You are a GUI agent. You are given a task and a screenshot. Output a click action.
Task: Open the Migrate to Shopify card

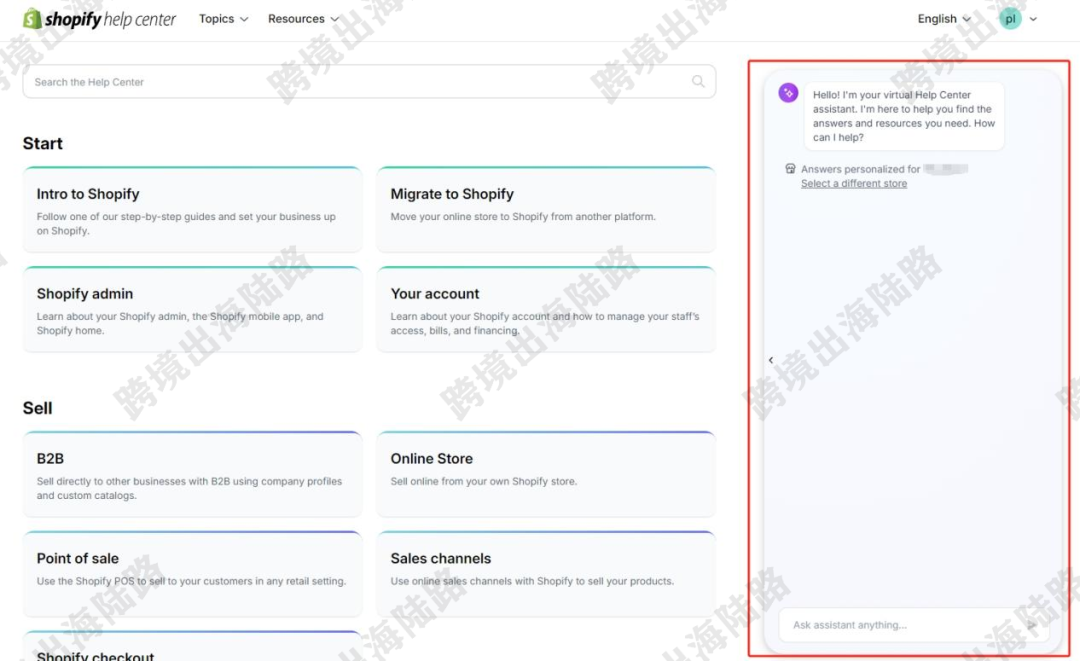coord(546,210)
